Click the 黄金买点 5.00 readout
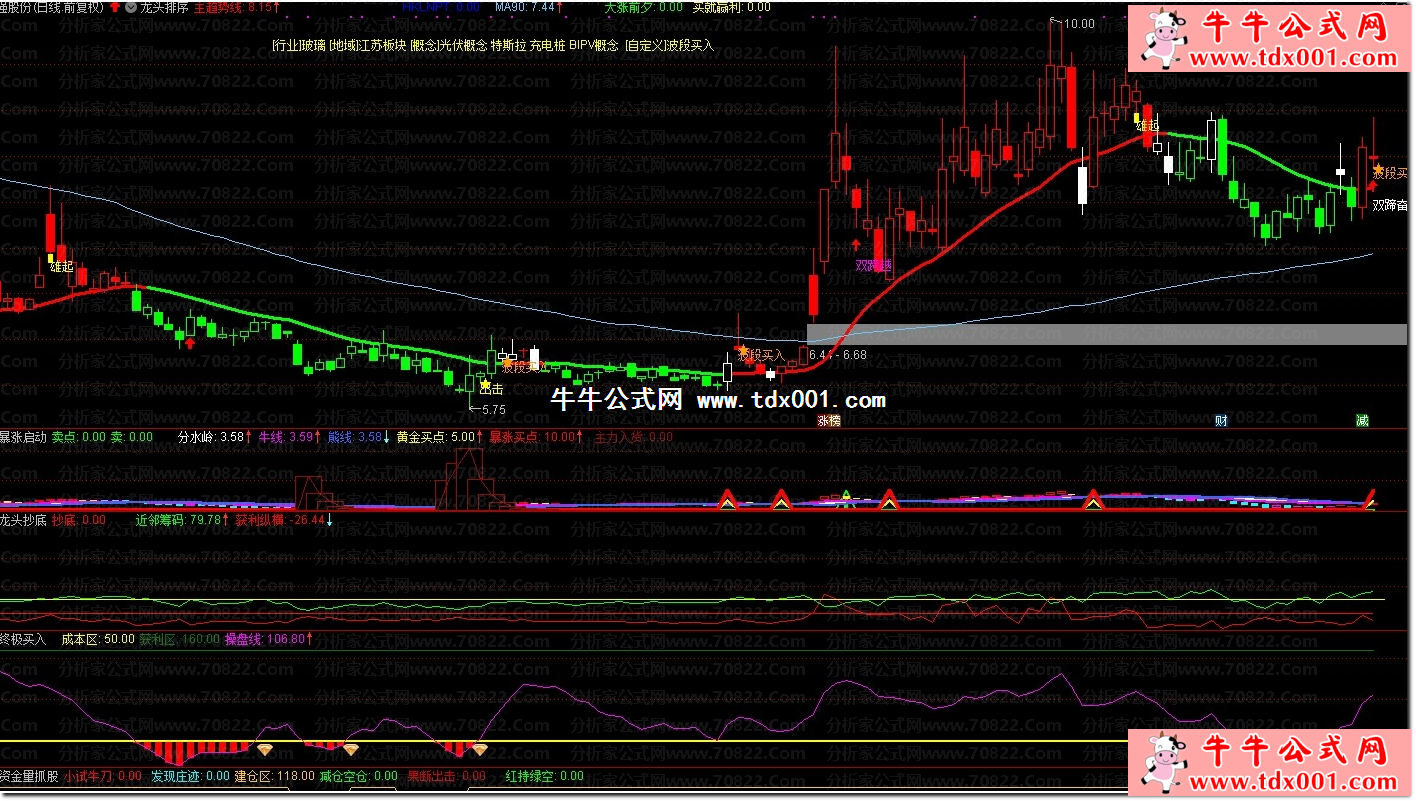Image resolution: width=1416 pixels, height=801 pixels. pos(440,437)
